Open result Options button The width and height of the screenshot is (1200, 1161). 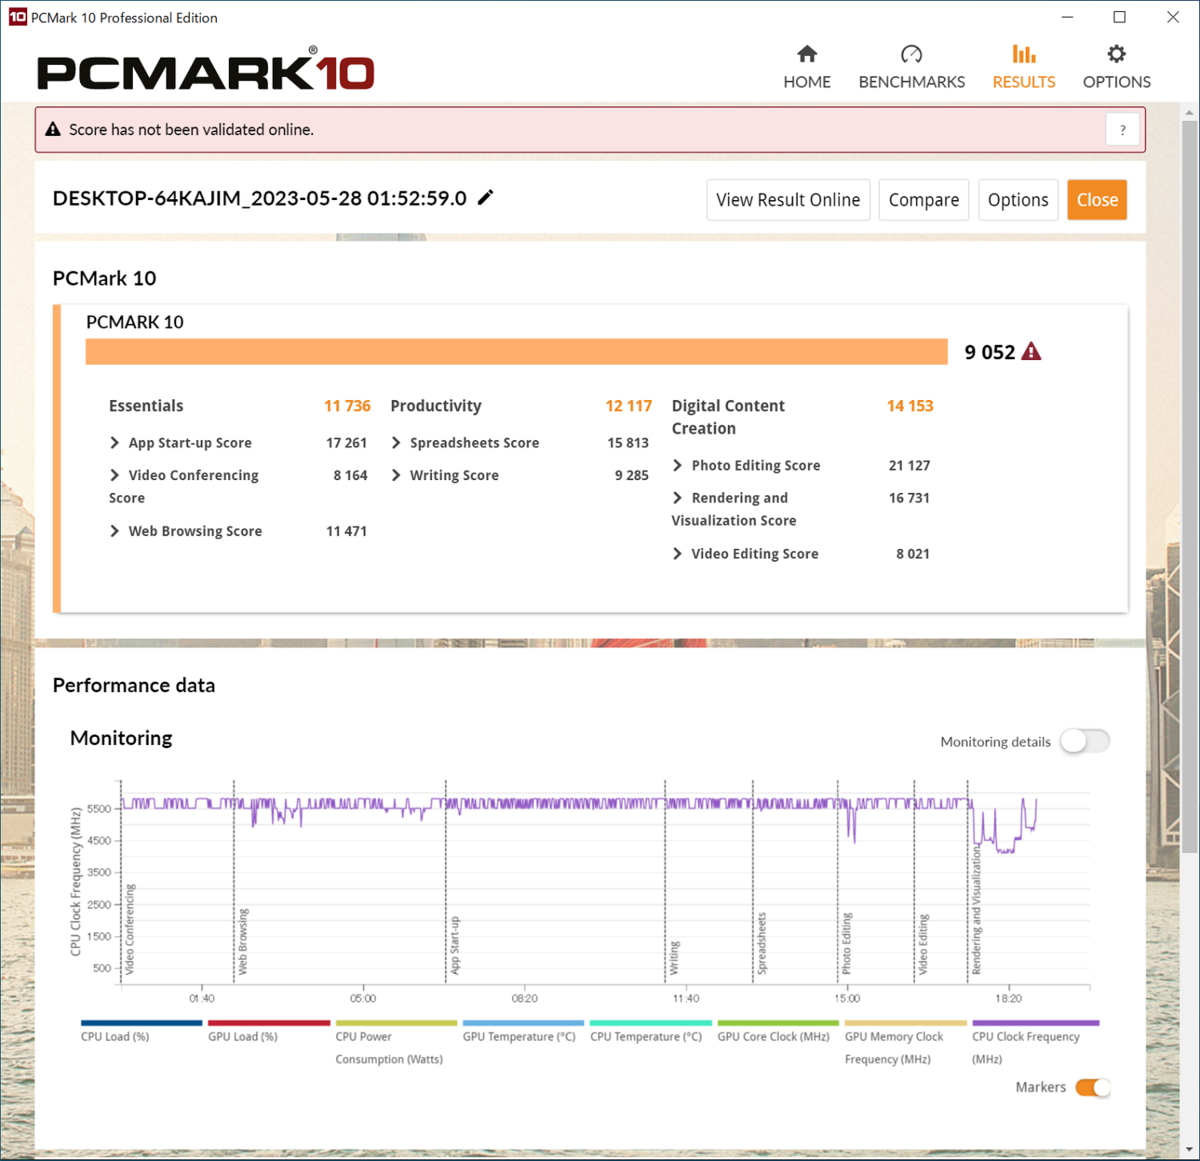coord(1018,200)
